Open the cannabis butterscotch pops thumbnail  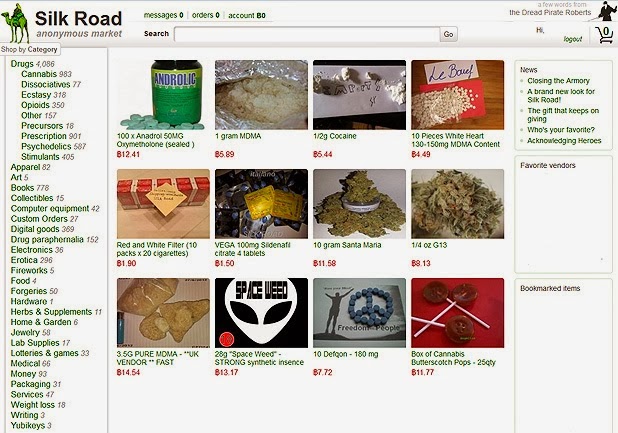click(458, 313)
